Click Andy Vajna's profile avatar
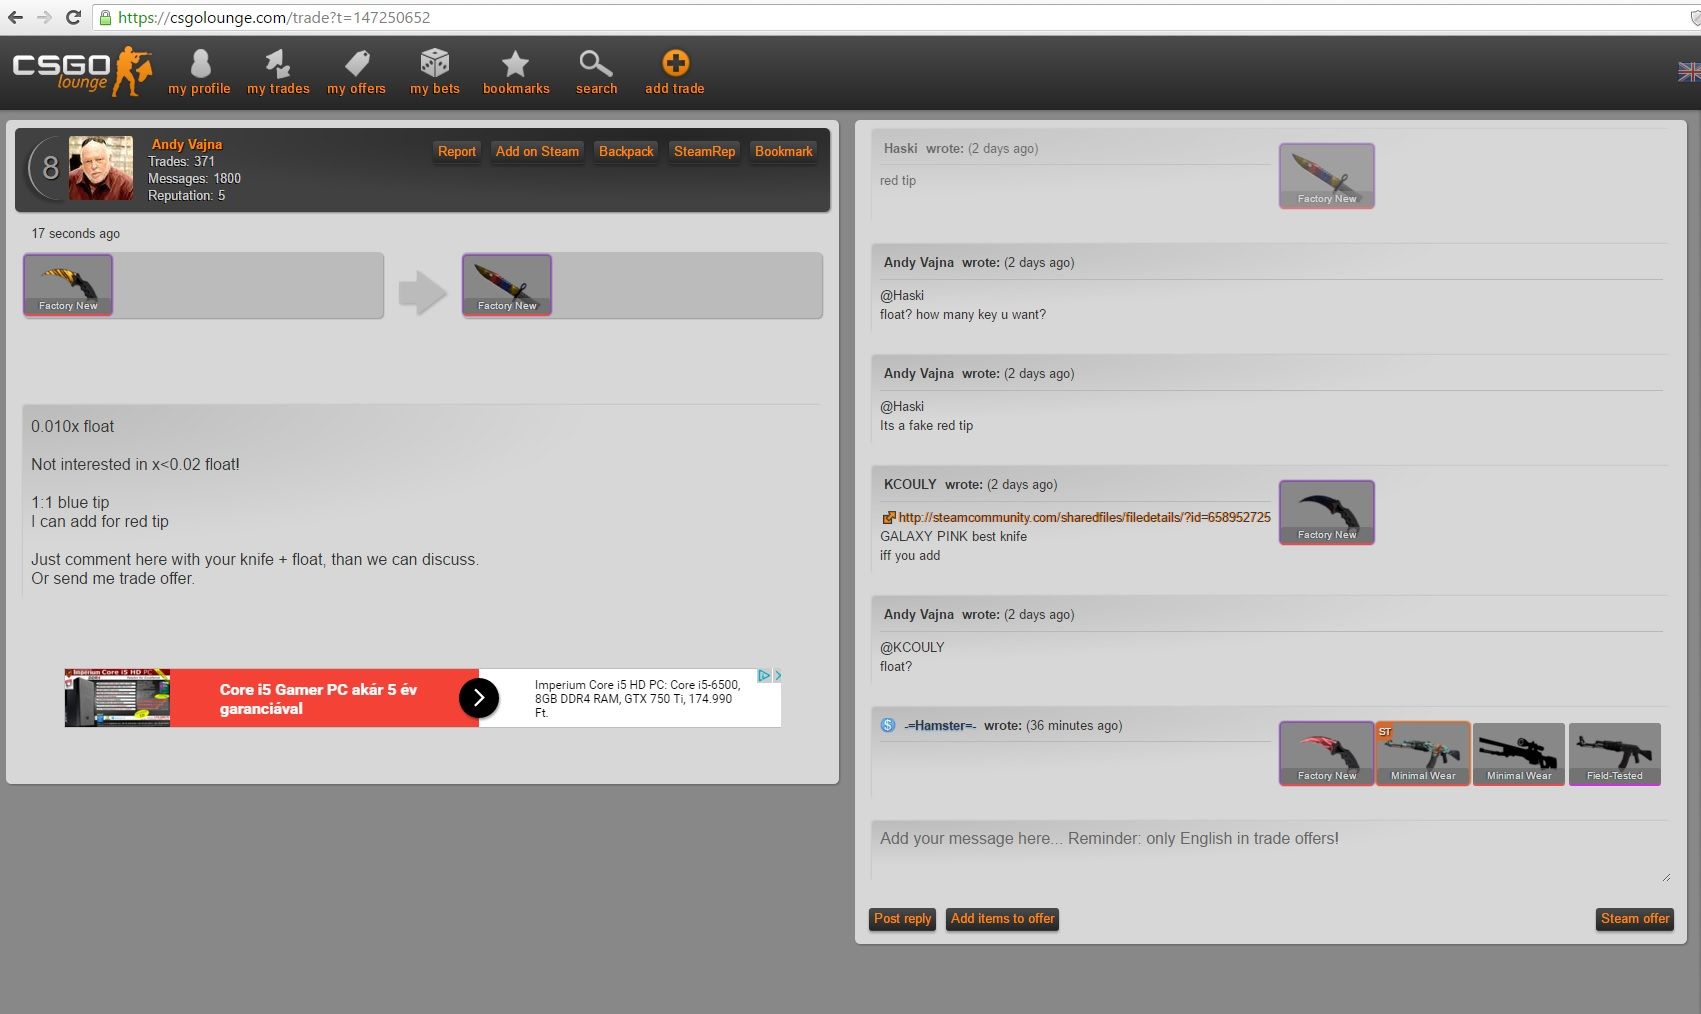 pyautogui.click(x=101, y=168)
